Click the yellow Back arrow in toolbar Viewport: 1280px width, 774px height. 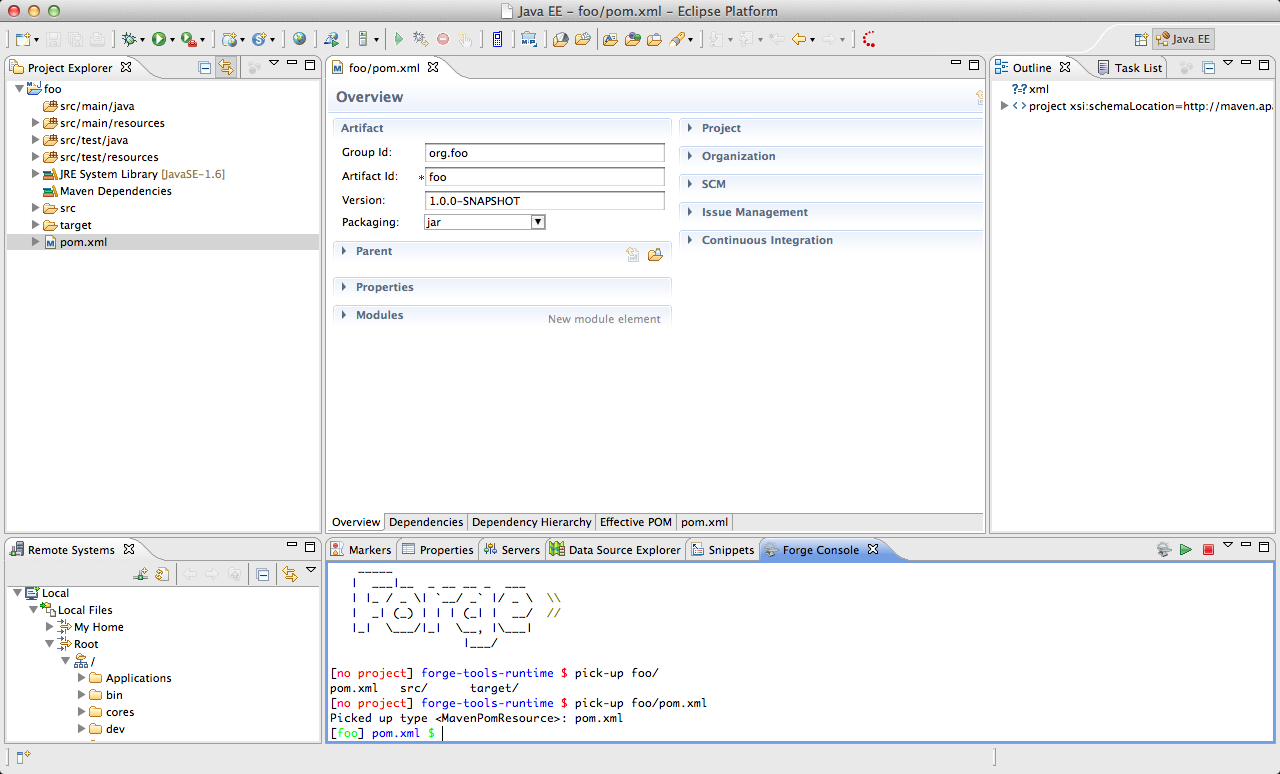pos(799,39)
